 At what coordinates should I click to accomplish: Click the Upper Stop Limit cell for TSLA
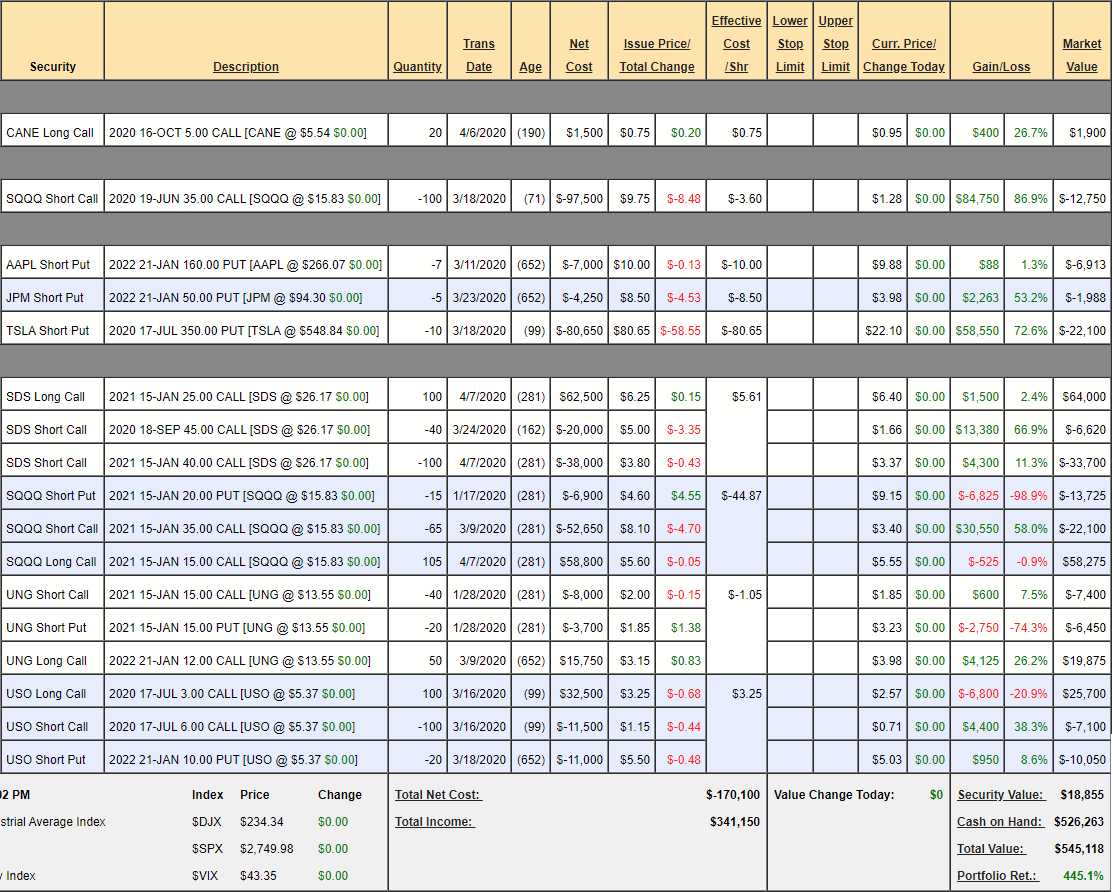[835, 331]
